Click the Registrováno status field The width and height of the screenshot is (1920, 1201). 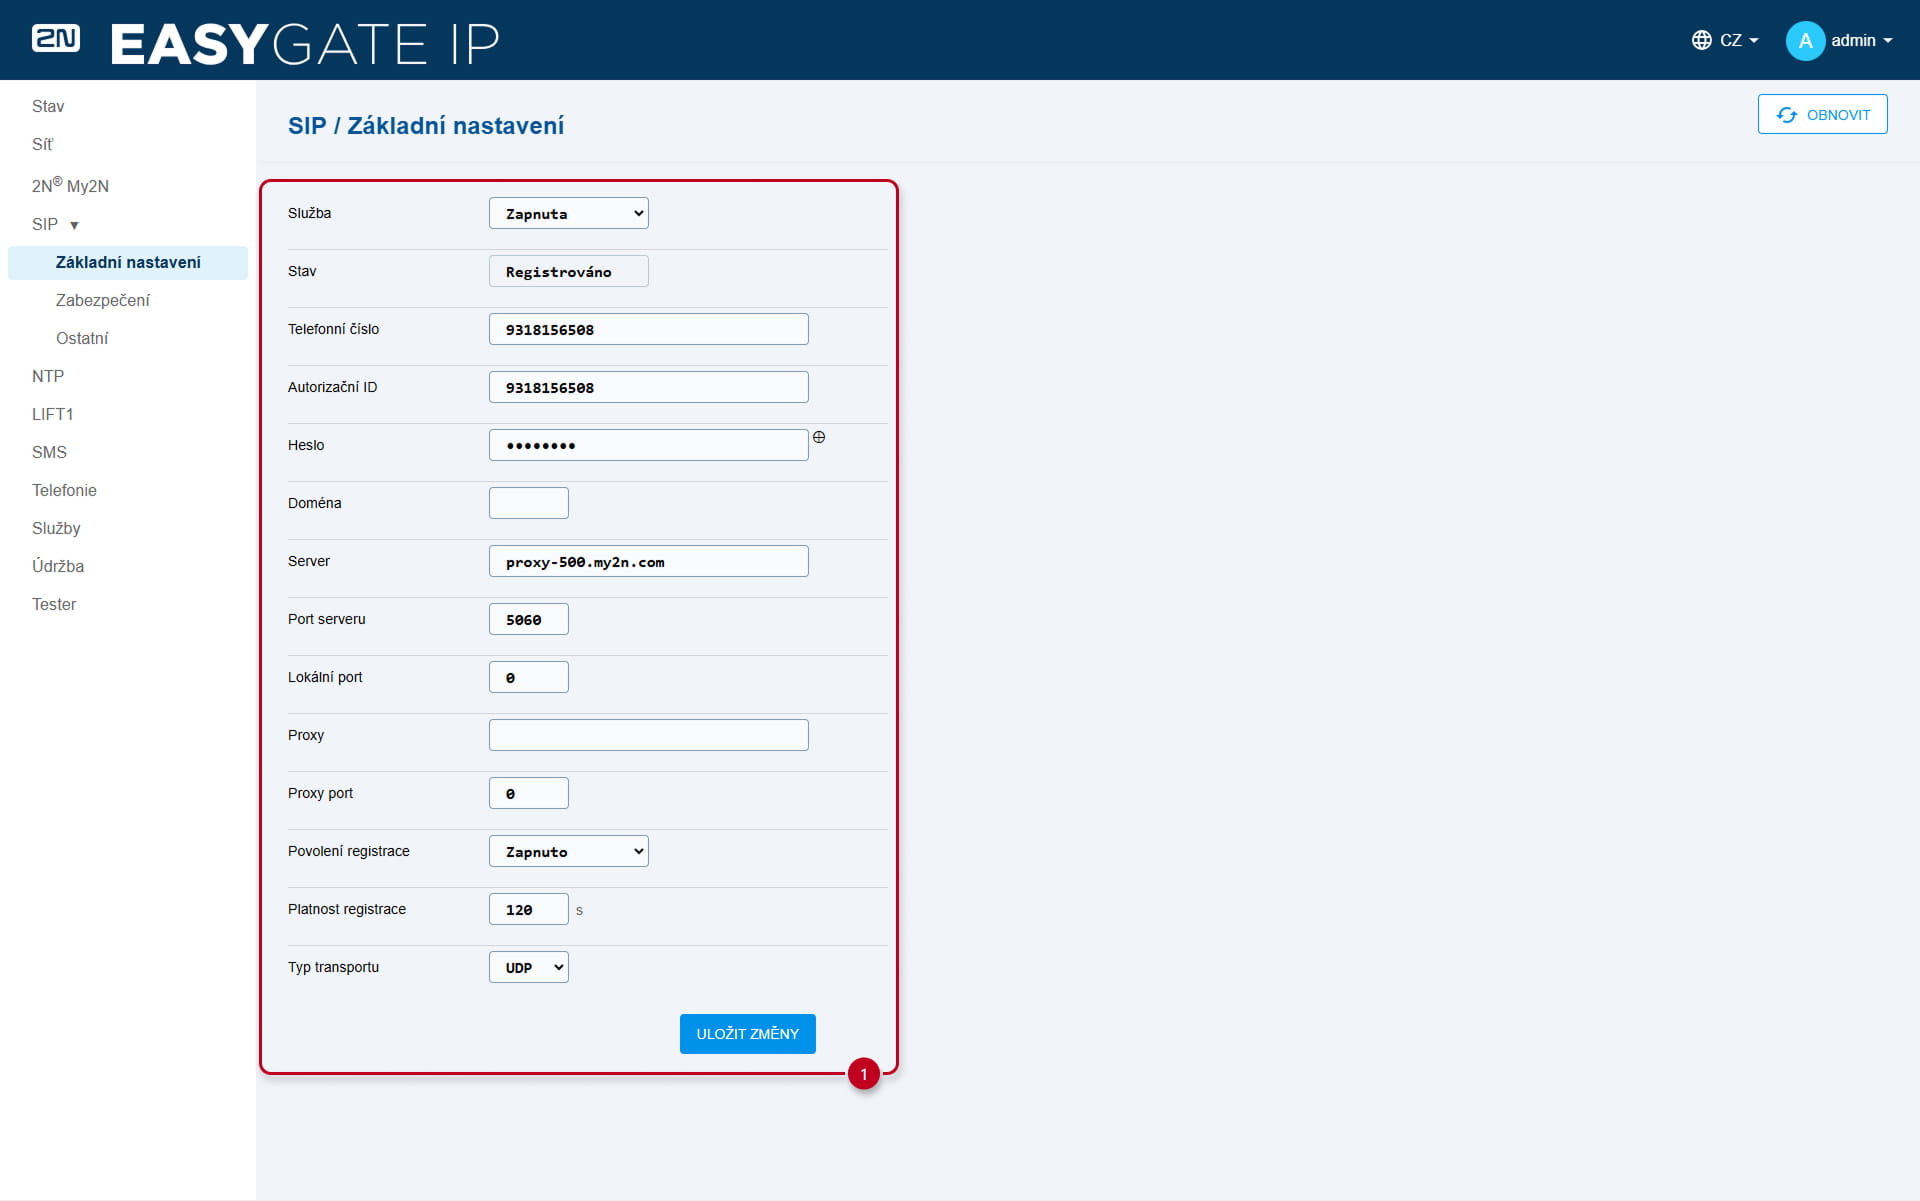(568, 271)
